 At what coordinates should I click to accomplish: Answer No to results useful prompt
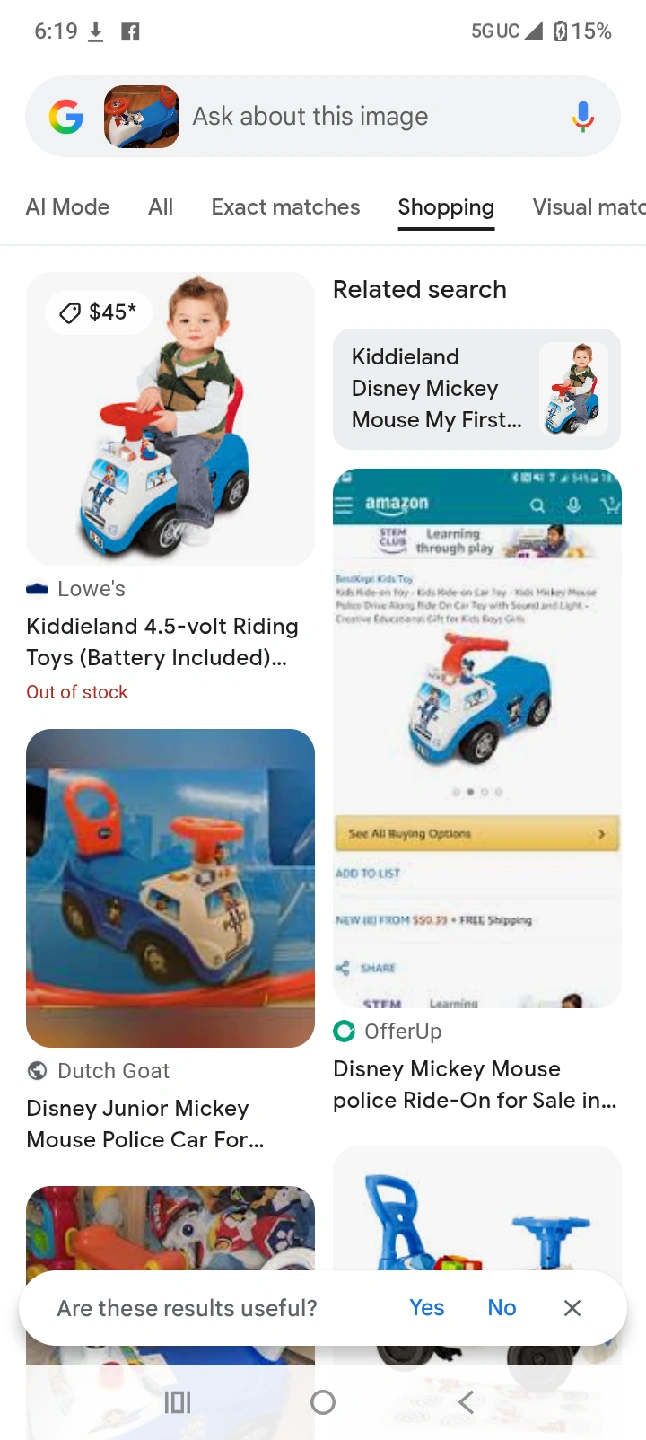tap(502, 1308)
